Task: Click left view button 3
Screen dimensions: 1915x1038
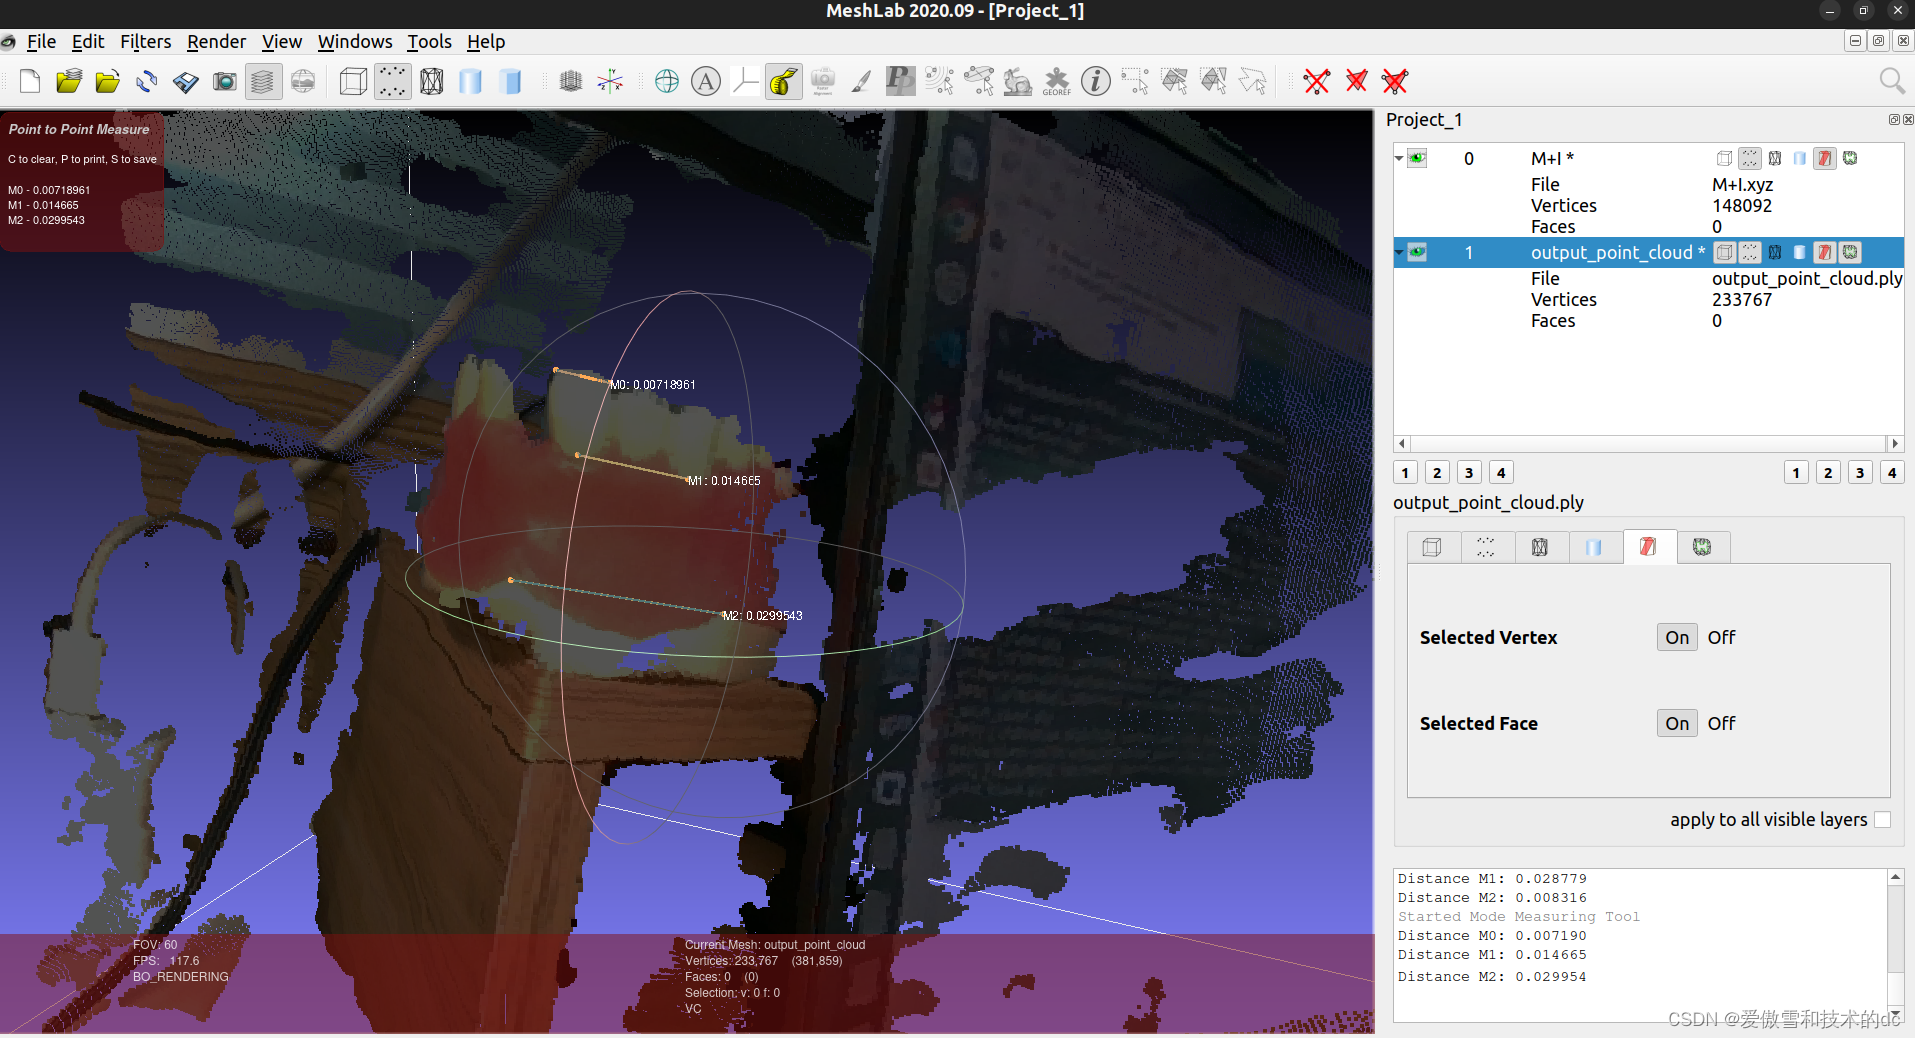Action: coord(1469,473)
